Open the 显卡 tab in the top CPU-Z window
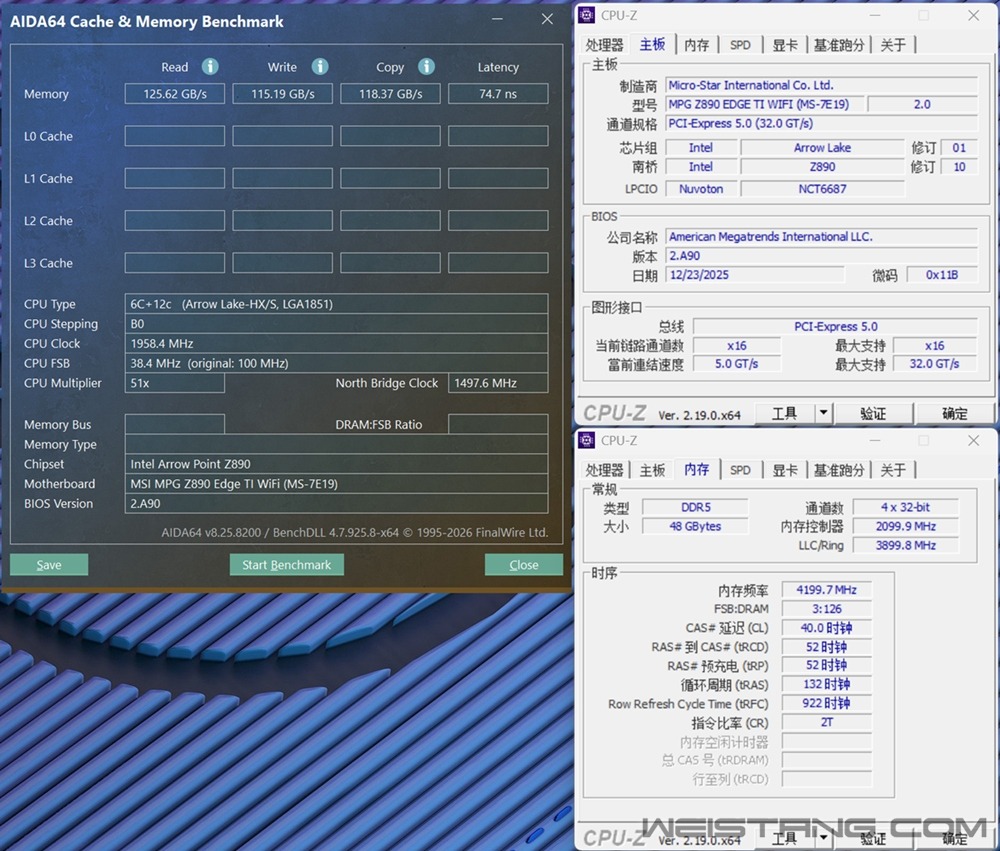This screenshot has height=851, width=1000. point(783,44)
